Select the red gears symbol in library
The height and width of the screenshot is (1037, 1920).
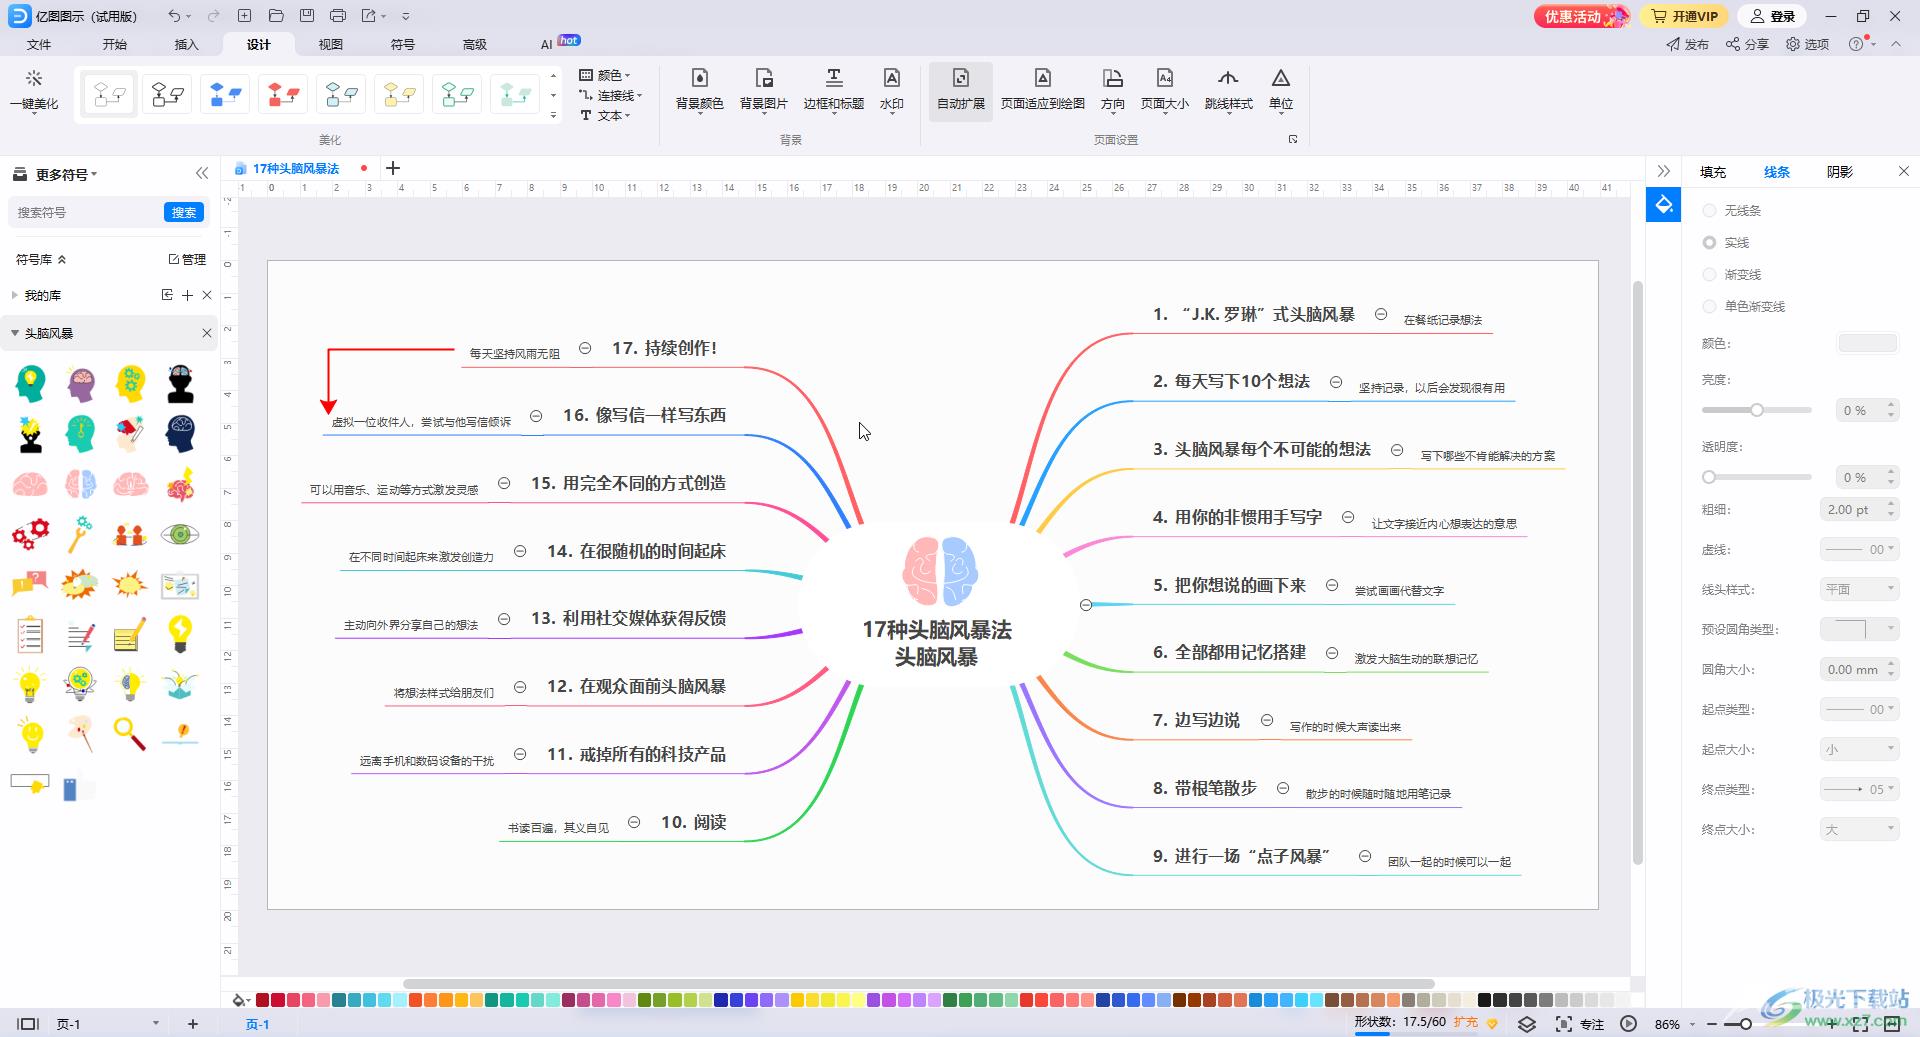pos(30,534)
